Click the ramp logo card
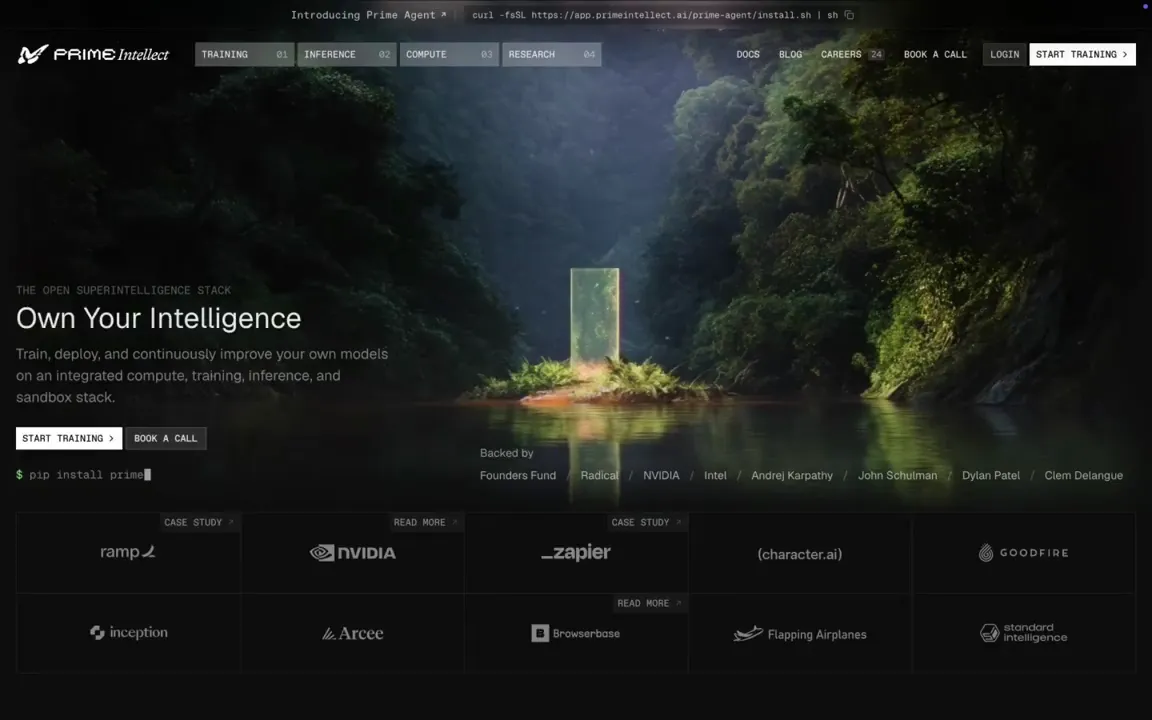Screen dimensions: 1152x720 [x=128, y=552]
